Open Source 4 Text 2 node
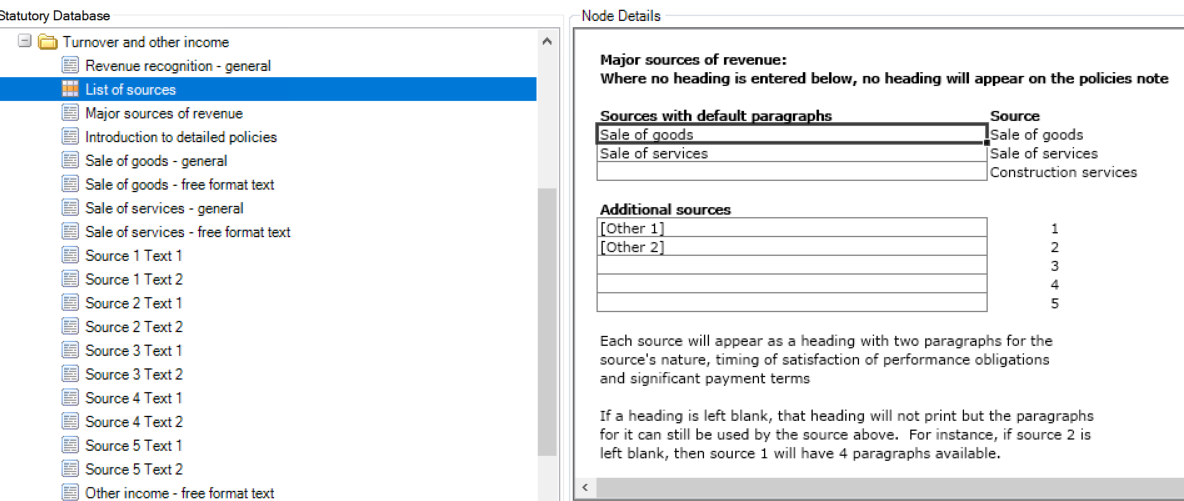The height and width of the screenshot is (501, 1184). coord(134,422)
